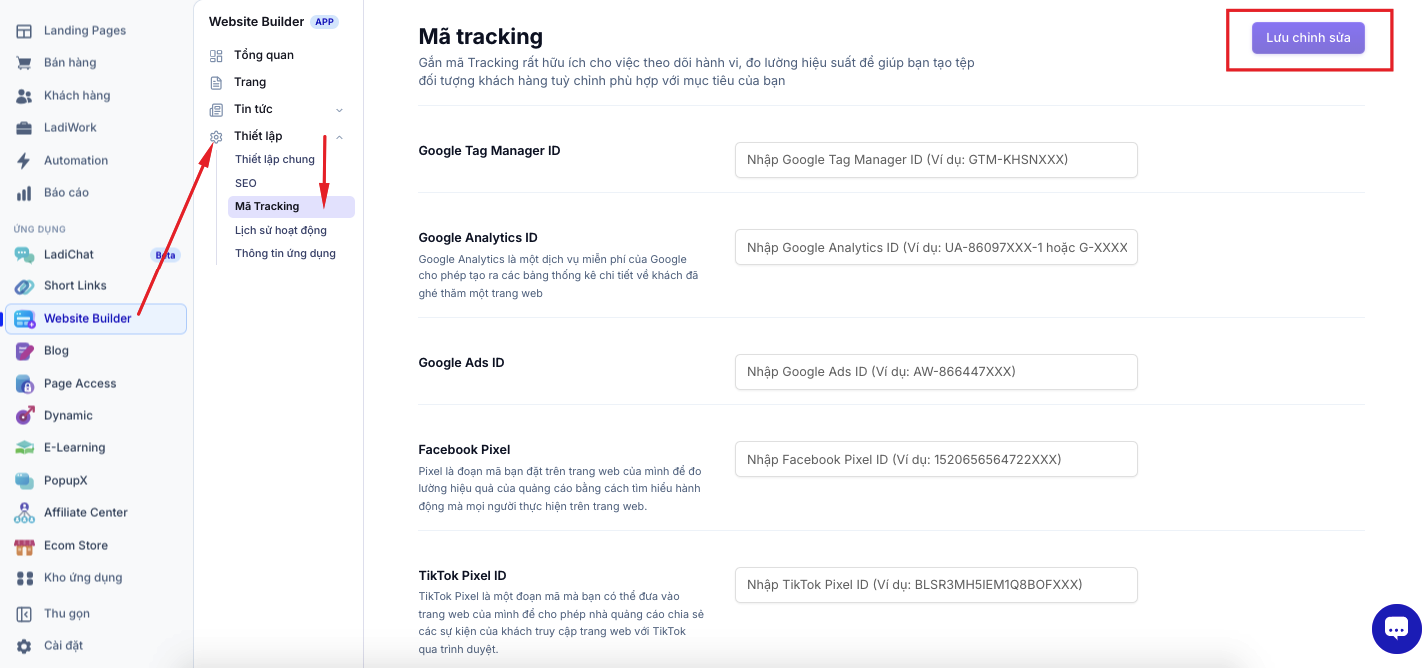Collapse the Thiết lập section chevron
This screenshot has height=668, width=1422.
339,137
